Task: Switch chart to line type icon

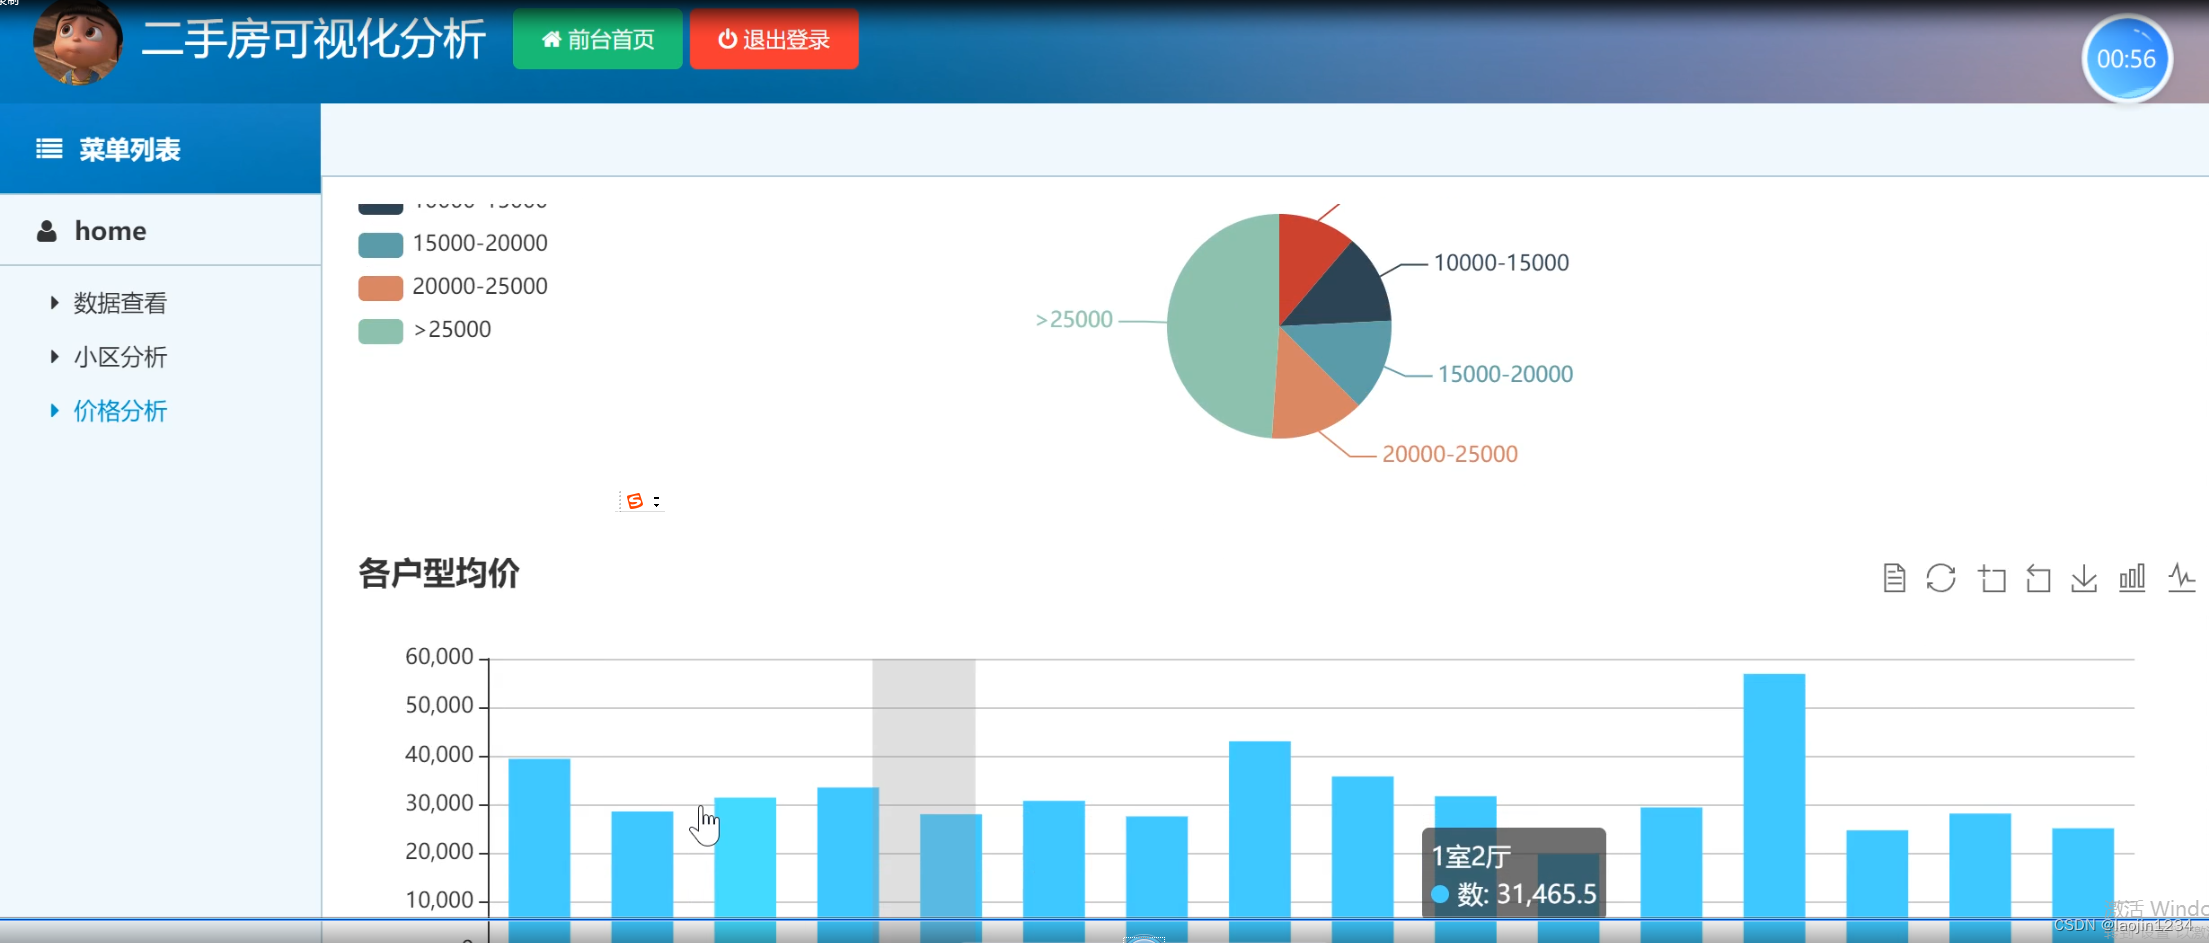Action: pyautogui.click(x=2181, y=578)
